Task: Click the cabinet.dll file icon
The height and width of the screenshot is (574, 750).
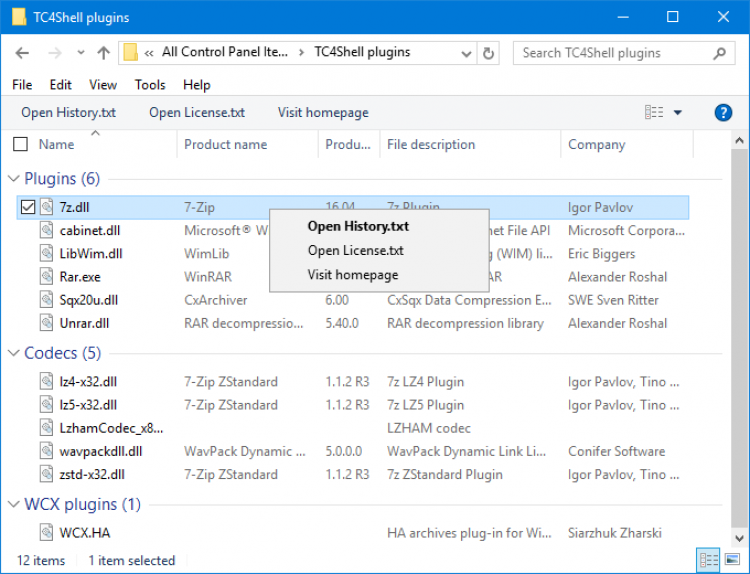Action: pos(47,231)
